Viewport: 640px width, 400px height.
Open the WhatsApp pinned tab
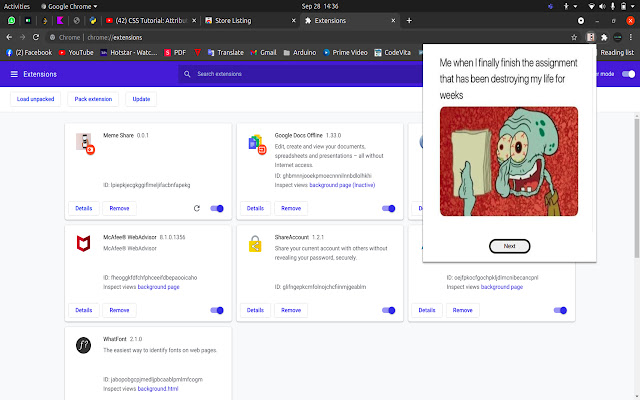tap(11, 20)
